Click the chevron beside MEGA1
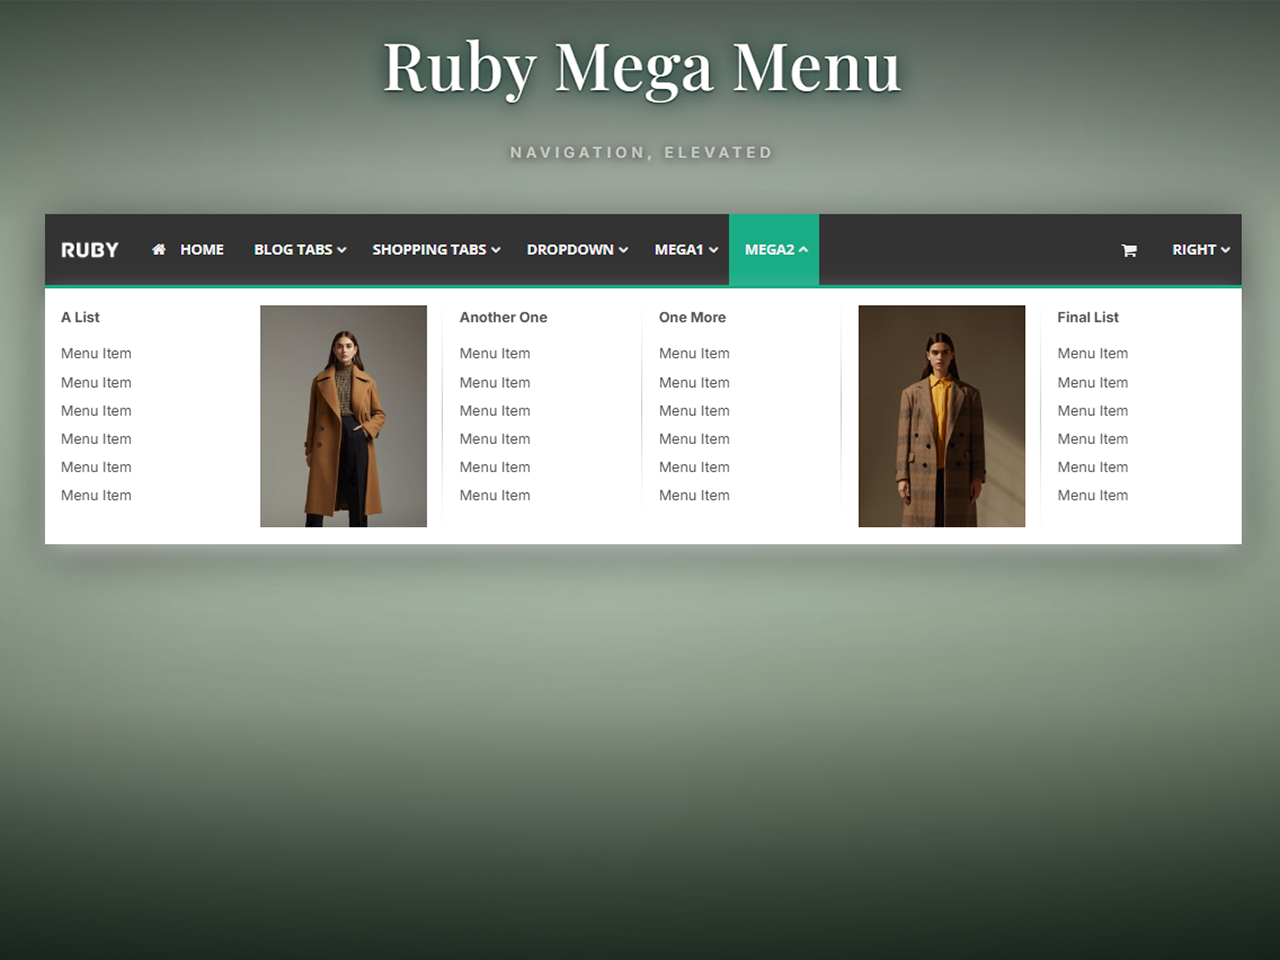The image size is (1280, 960). [x=713, y=250]
